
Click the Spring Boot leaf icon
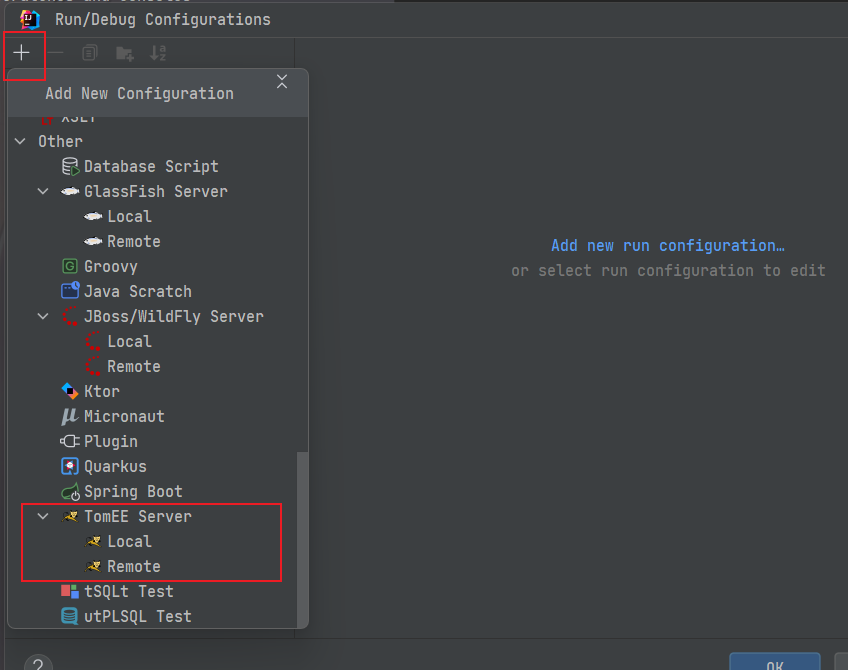tap(70, 492)
